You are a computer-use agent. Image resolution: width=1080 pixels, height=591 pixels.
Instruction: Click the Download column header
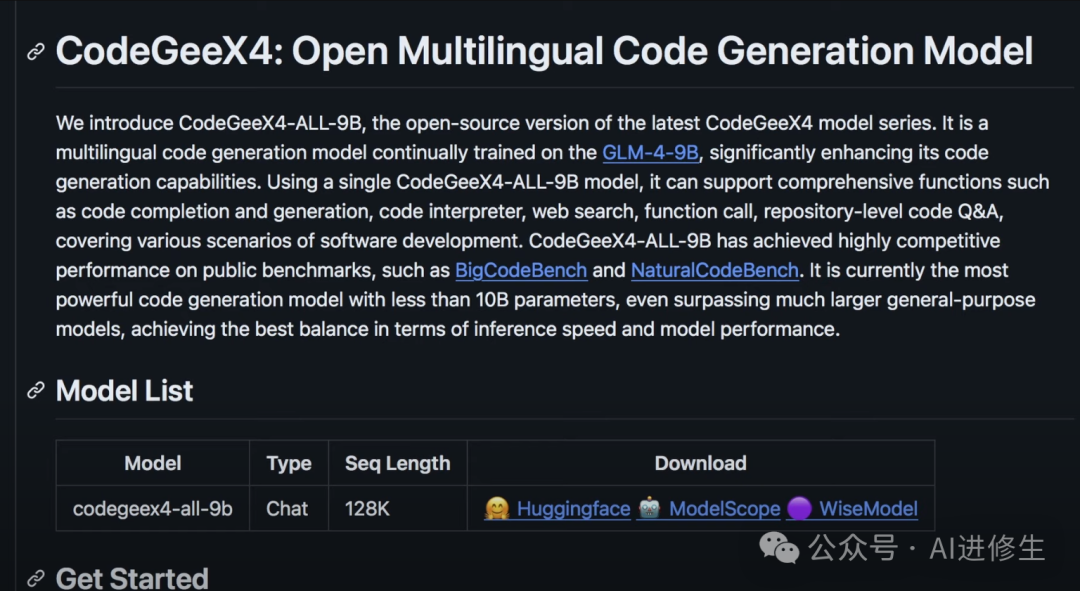point(700,463)
